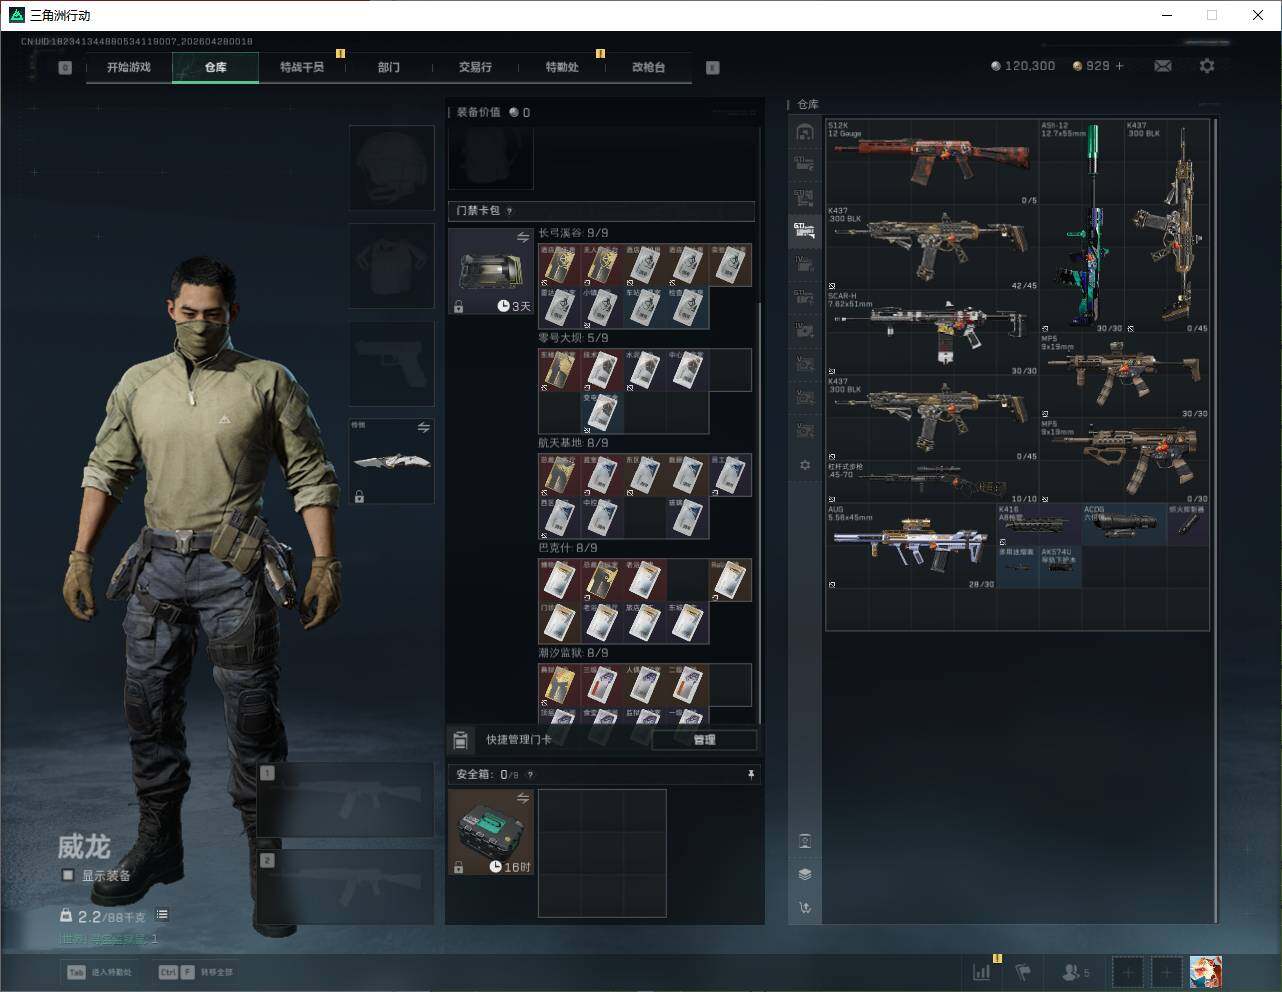Go to the 开始游戏 tab

pyautogui.click(x=129, y=67)
